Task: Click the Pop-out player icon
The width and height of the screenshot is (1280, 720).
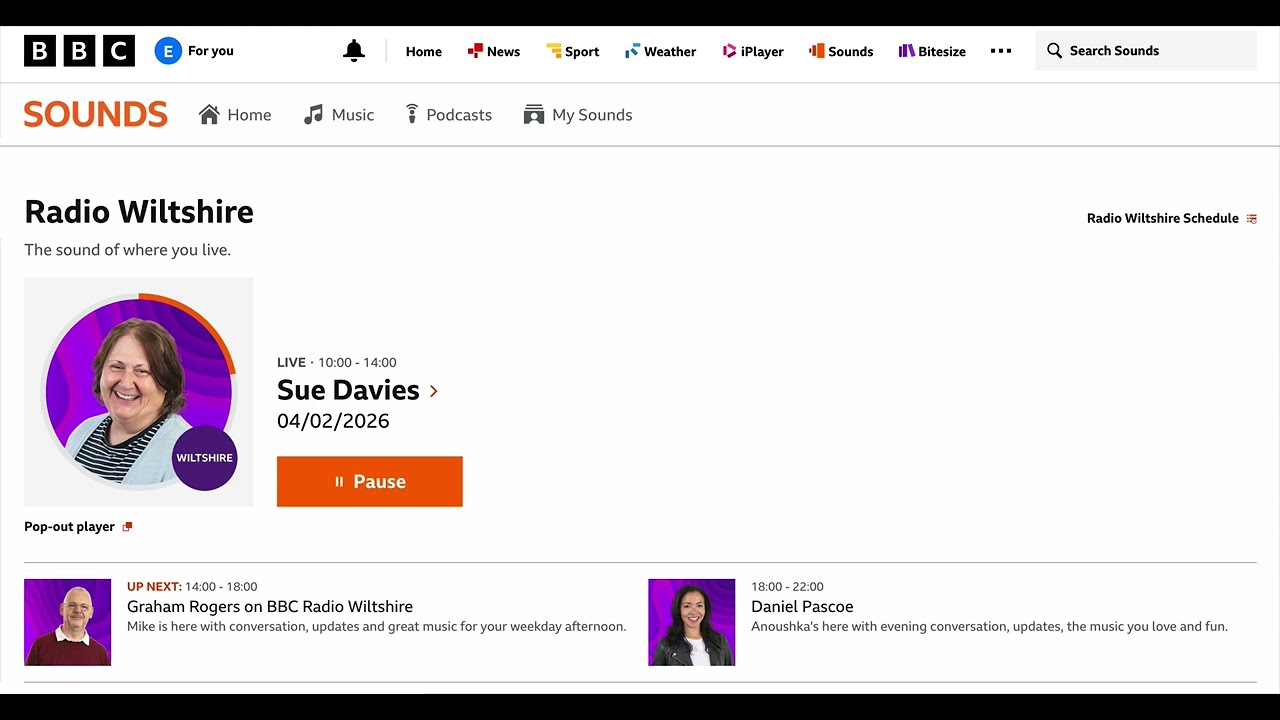Action: pos(127,527)
